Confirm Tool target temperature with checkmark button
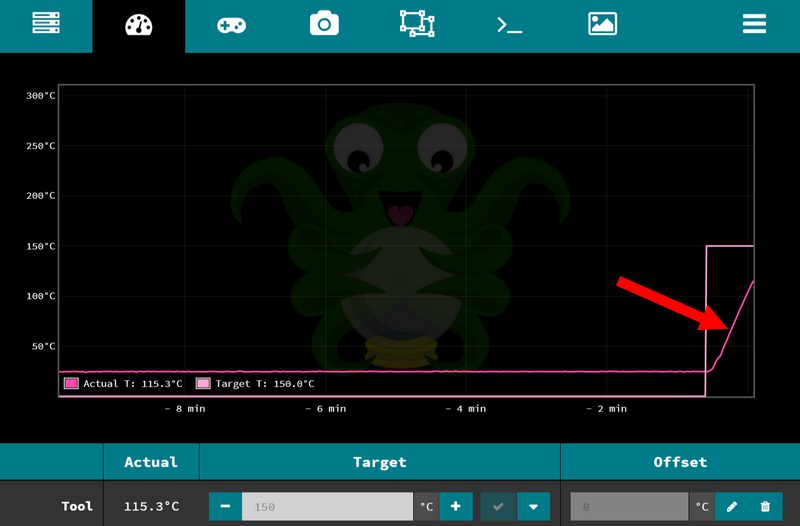The width and height of the screenshot is (800, 526). [498, 506]
